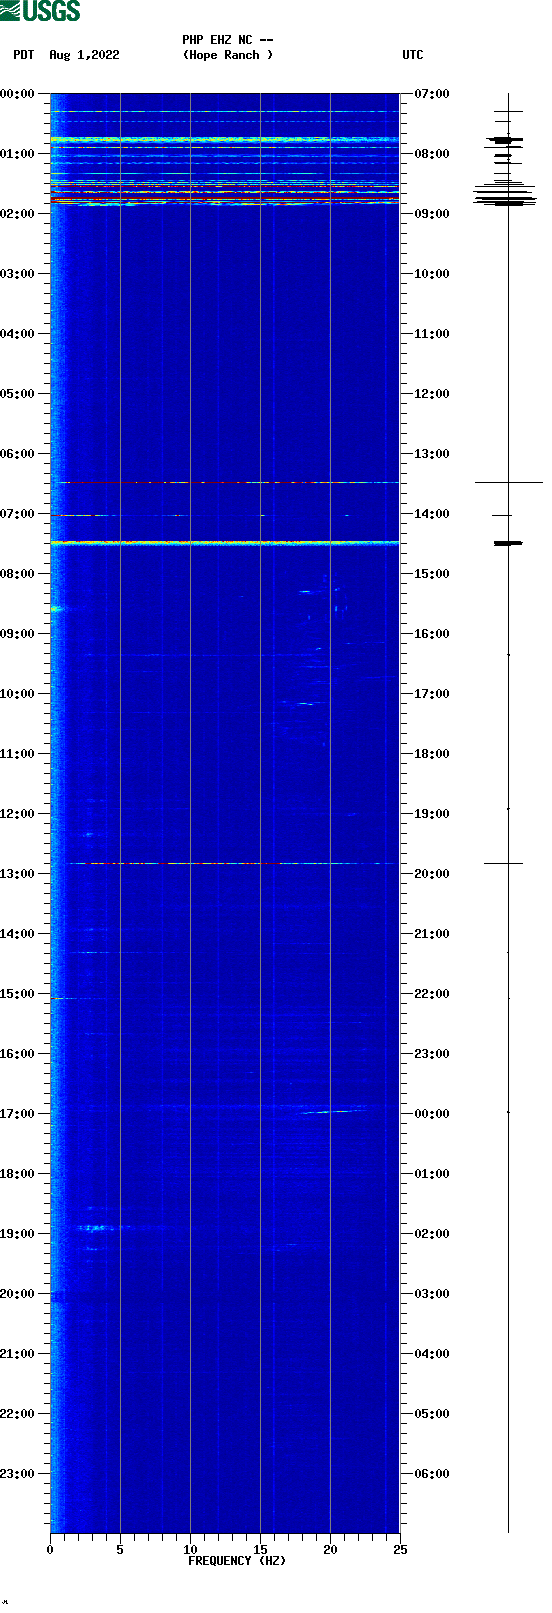Image resolution: width=552 pixels, height=1613 pixels.
Task: Click the bright cyan band near 07:30 PDT
Action: point(225,543)
